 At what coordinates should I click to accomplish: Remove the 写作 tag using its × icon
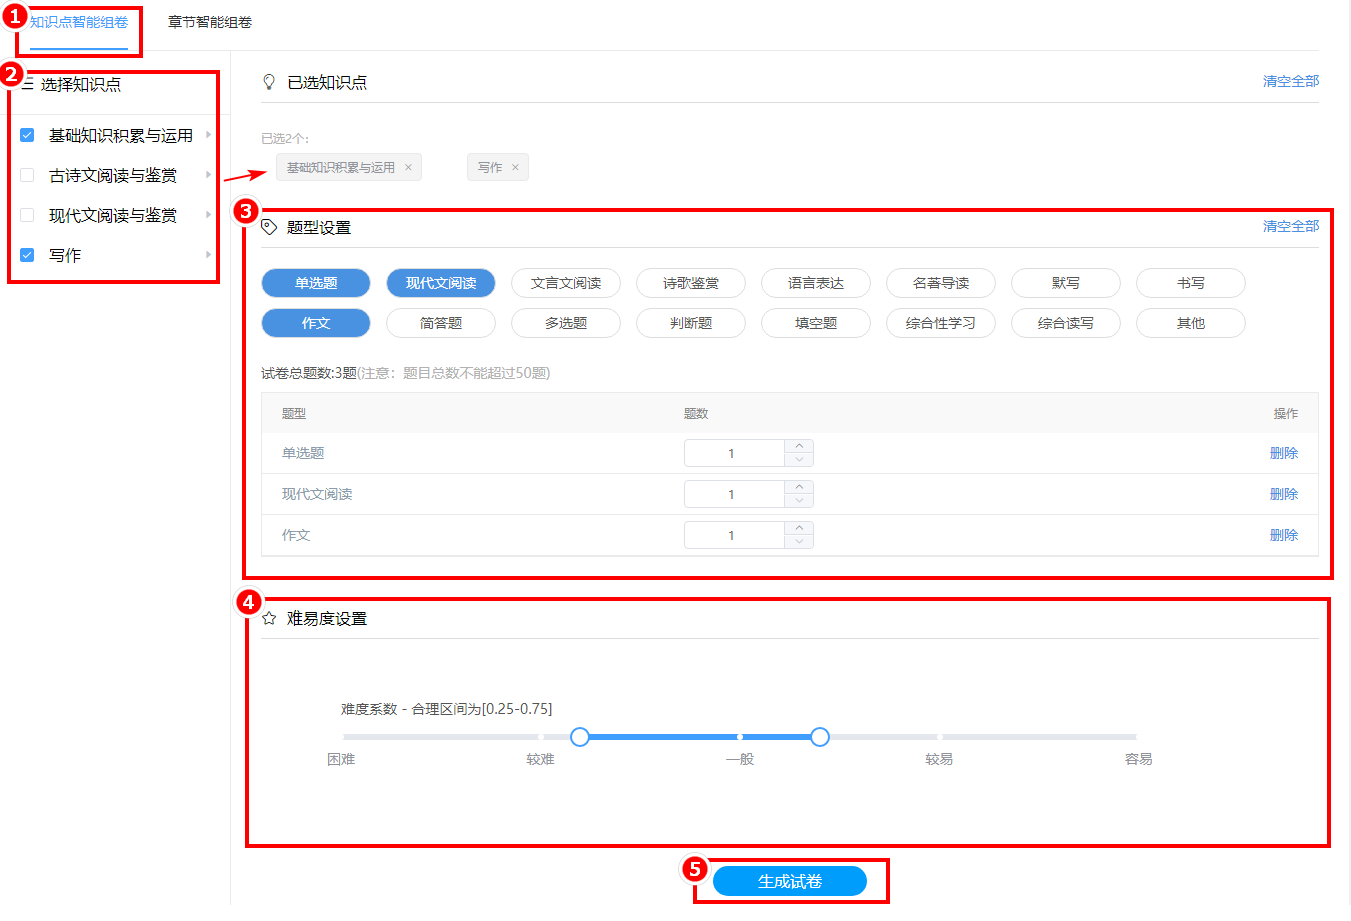pyautogui.click(x=515, y=168)
